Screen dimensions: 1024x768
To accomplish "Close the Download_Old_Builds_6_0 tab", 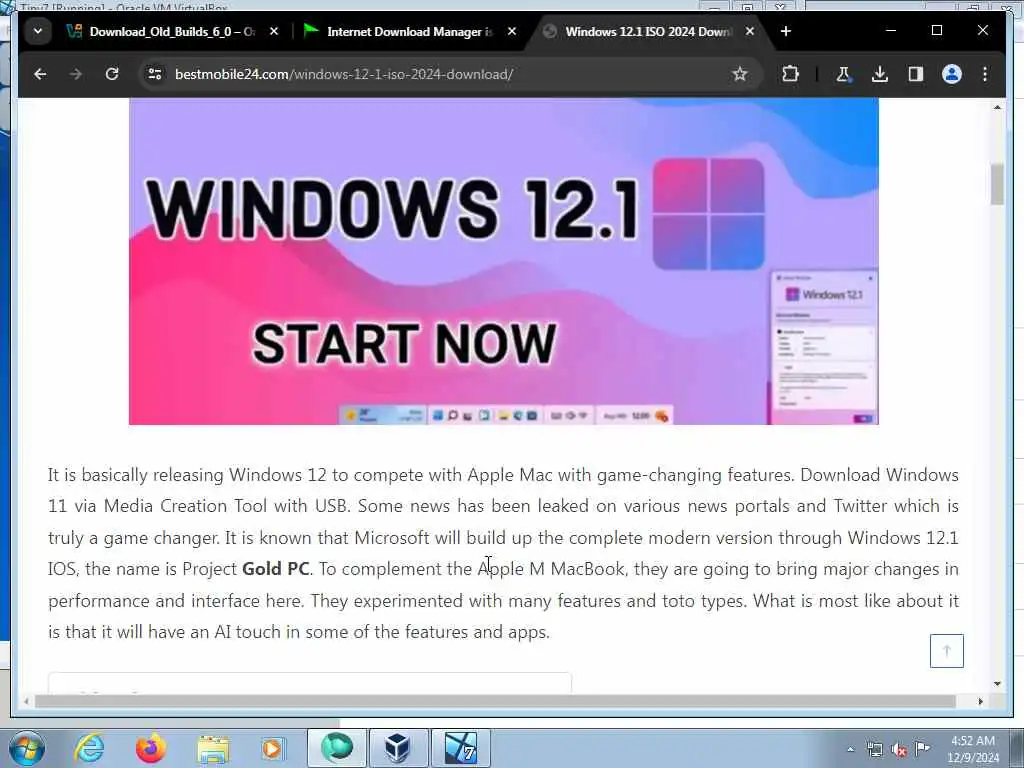I will coord(274,31).
